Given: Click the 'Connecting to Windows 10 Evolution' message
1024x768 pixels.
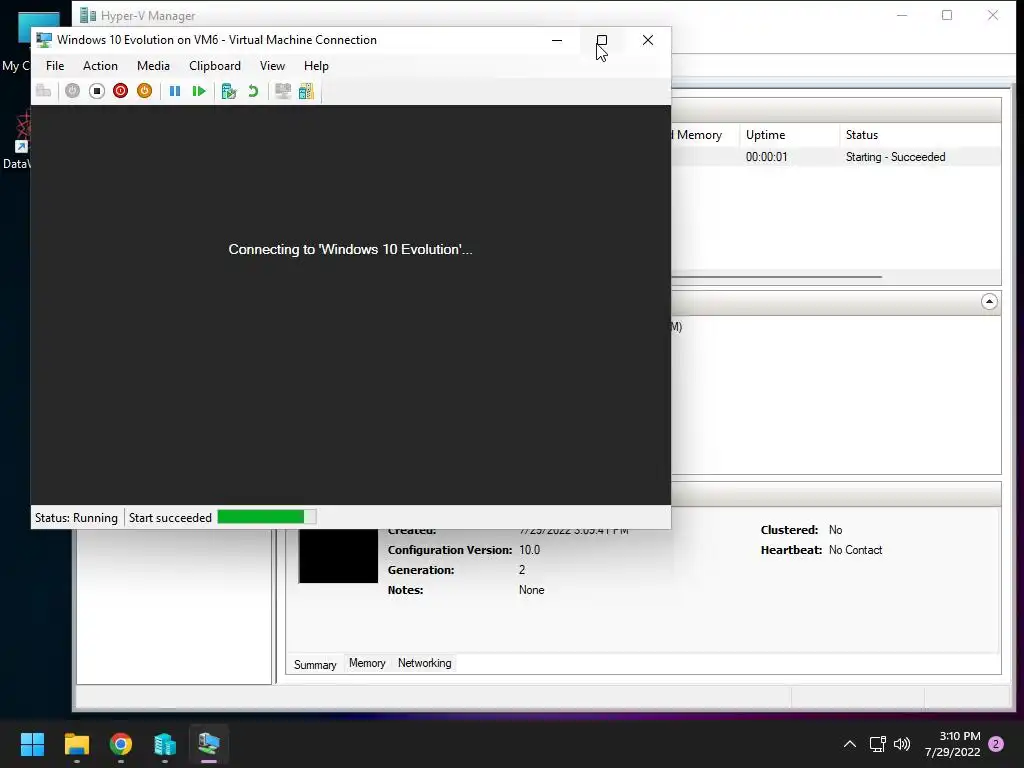Looking at the screenshot, I should (x=350, y=249).
